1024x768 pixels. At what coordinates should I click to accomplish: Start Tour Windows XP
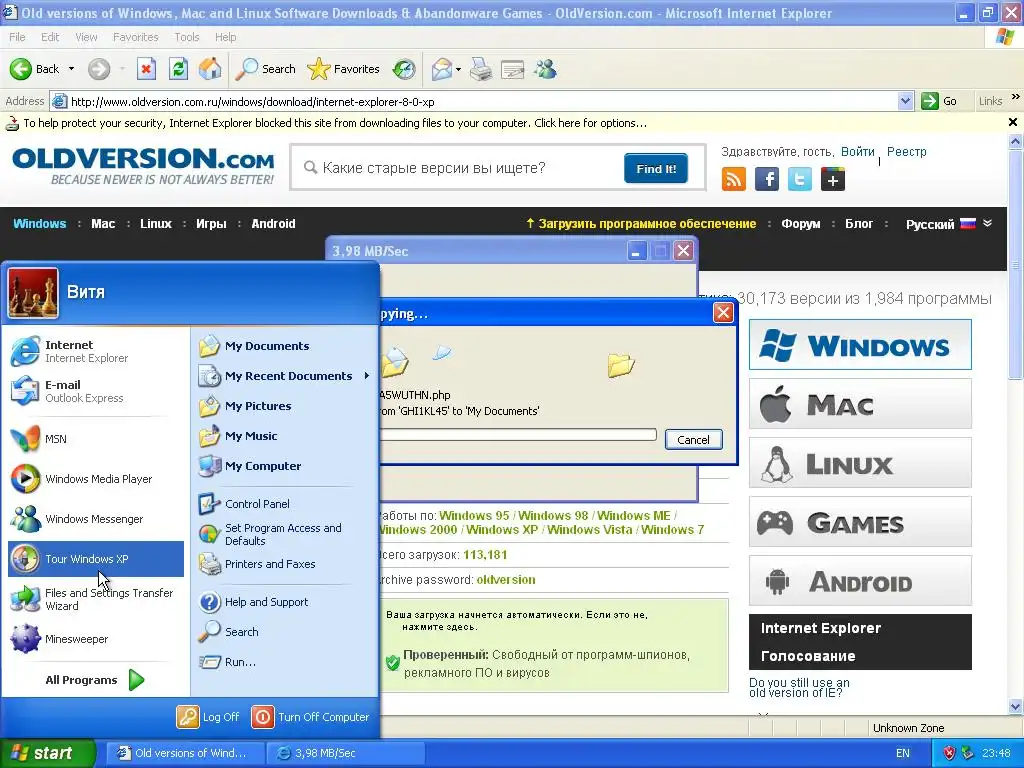click(x=96, y=559)
